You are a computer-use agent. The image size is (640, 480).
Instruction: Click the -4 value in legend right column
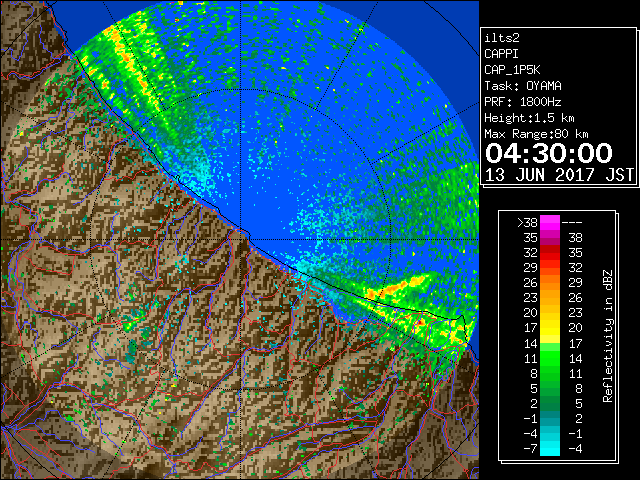575,449
